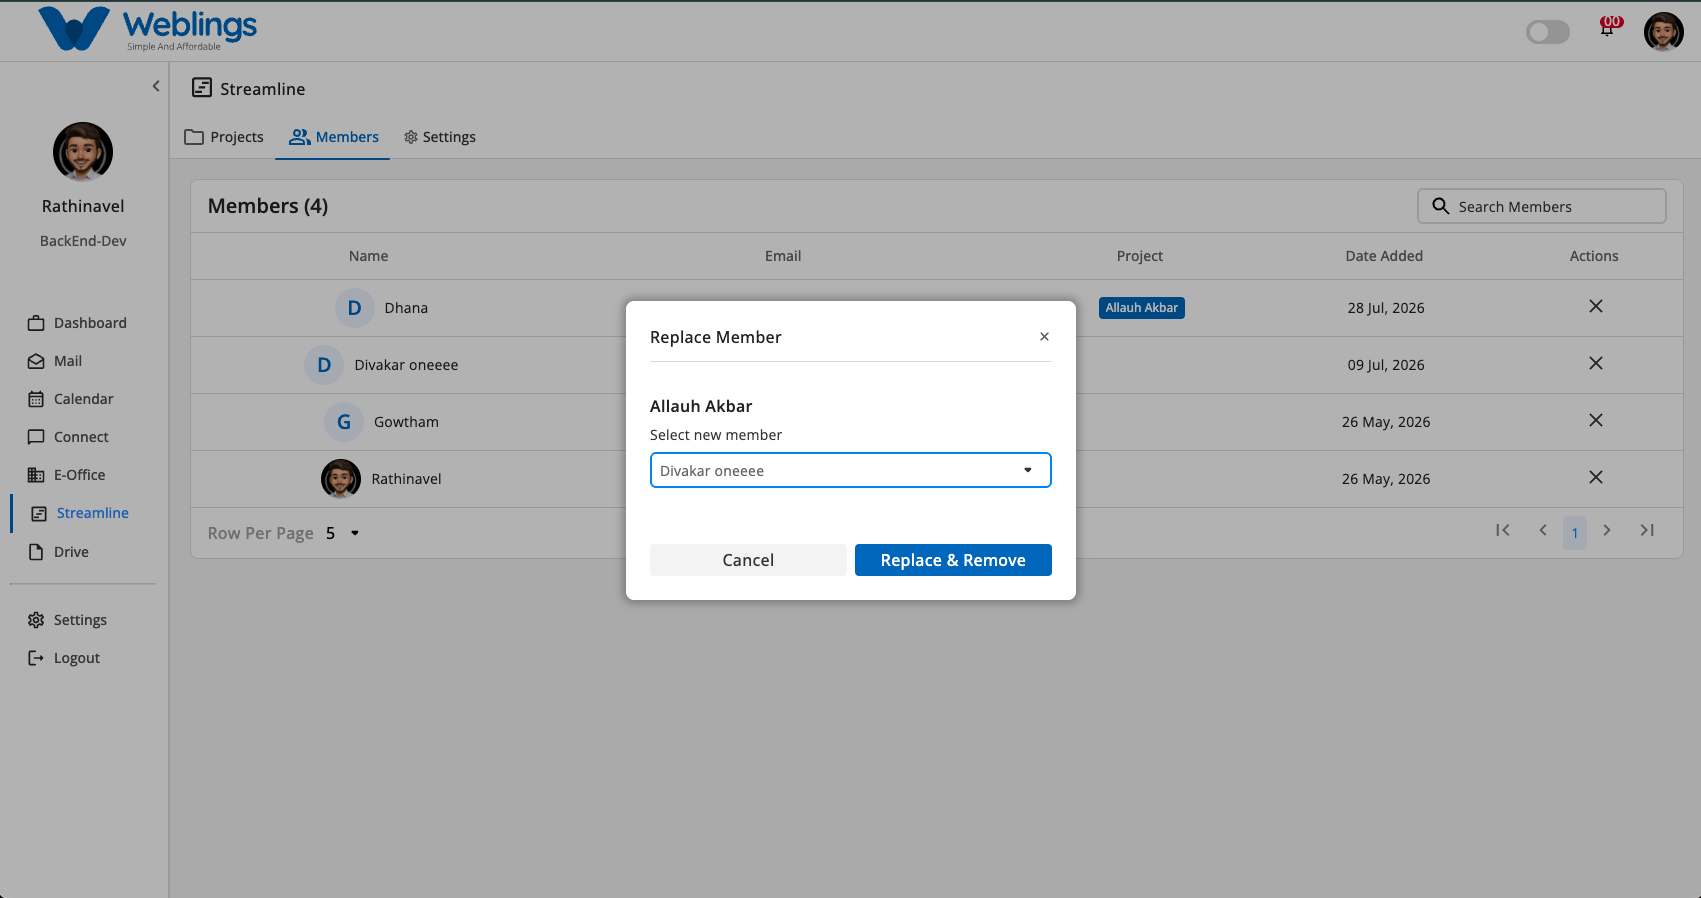Viewport: 1701px width, 898px height.
Task: Open Mail in the sidebar
Action: pyautogui.click(x=56, y=361)
